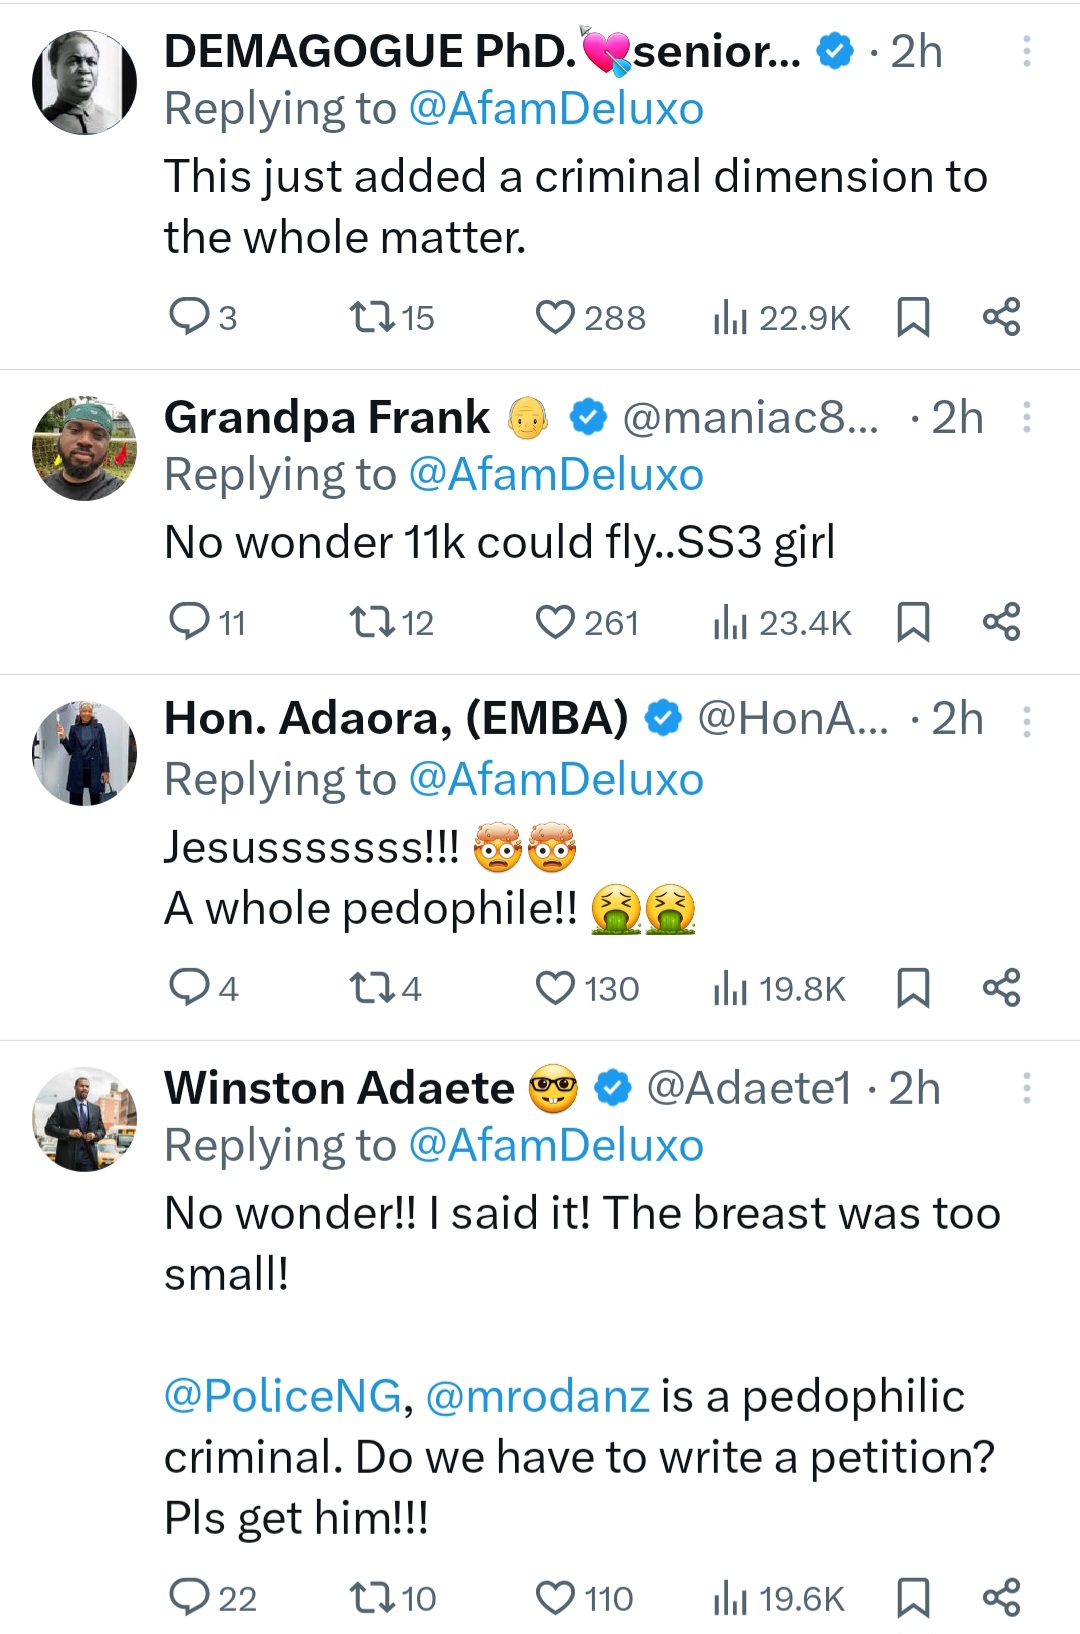This screenshot has width=1080, height=1634.
Task: Bookmark Hon. Adaora's reply
Action: click(x=913, y=988)
